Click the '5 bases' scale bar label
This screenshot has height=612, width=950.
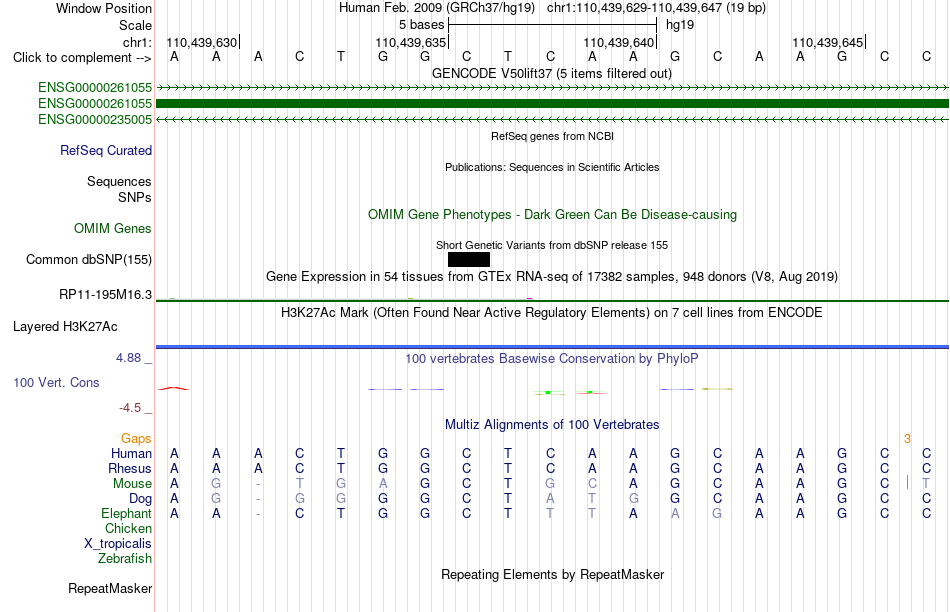[x=421, y=25]
